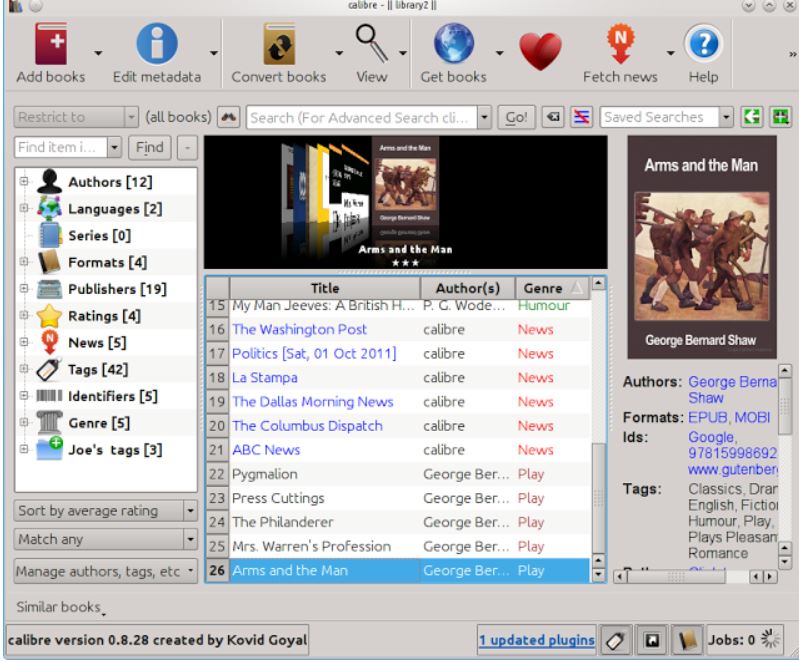The width and height of the screenshot is (799, 662).
Task: Click the Convert books icon
Action: [279, 45]
